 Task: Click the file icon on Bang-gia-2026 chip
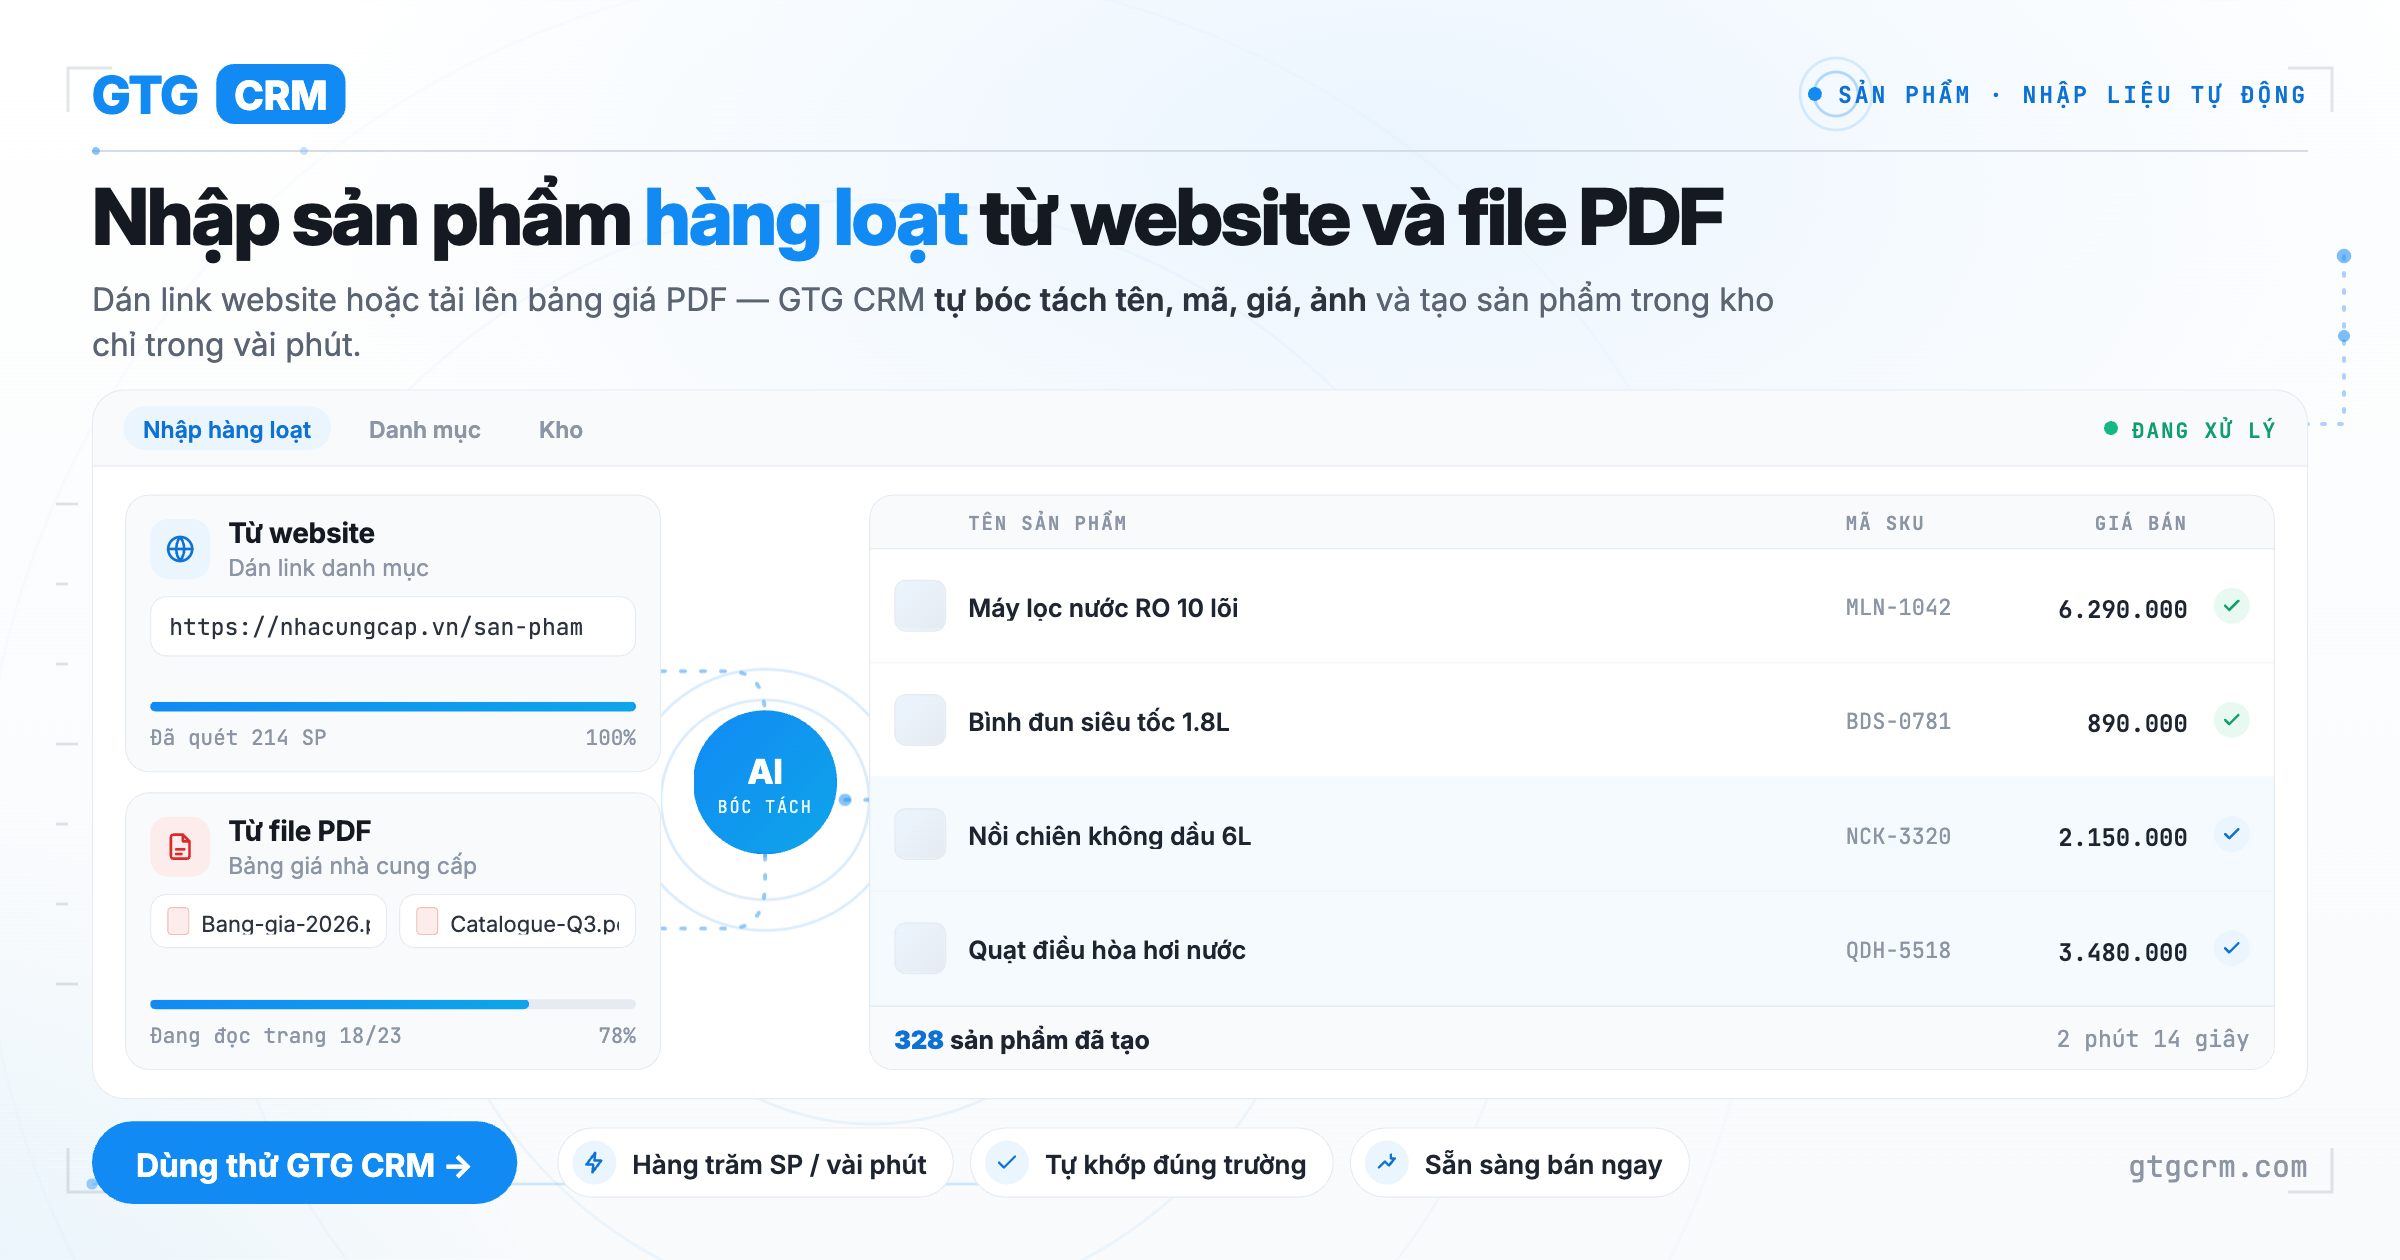point(179,921)
